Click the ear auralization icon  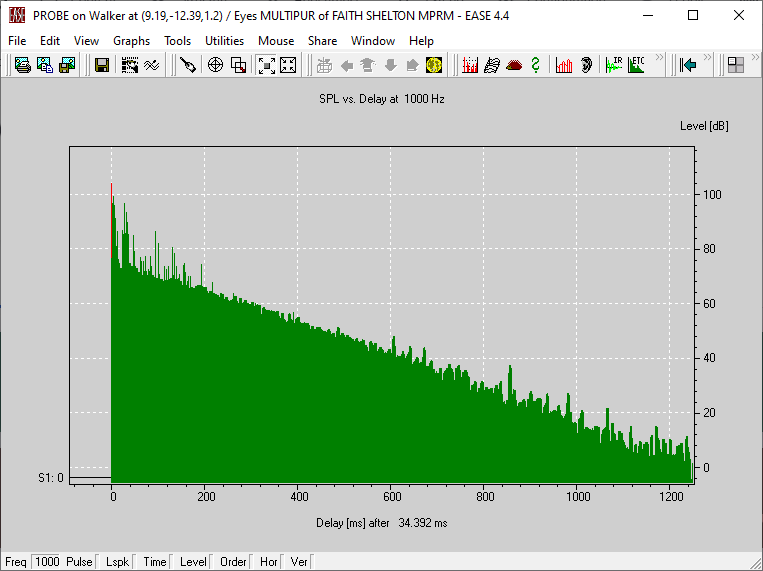click(586, 65)
